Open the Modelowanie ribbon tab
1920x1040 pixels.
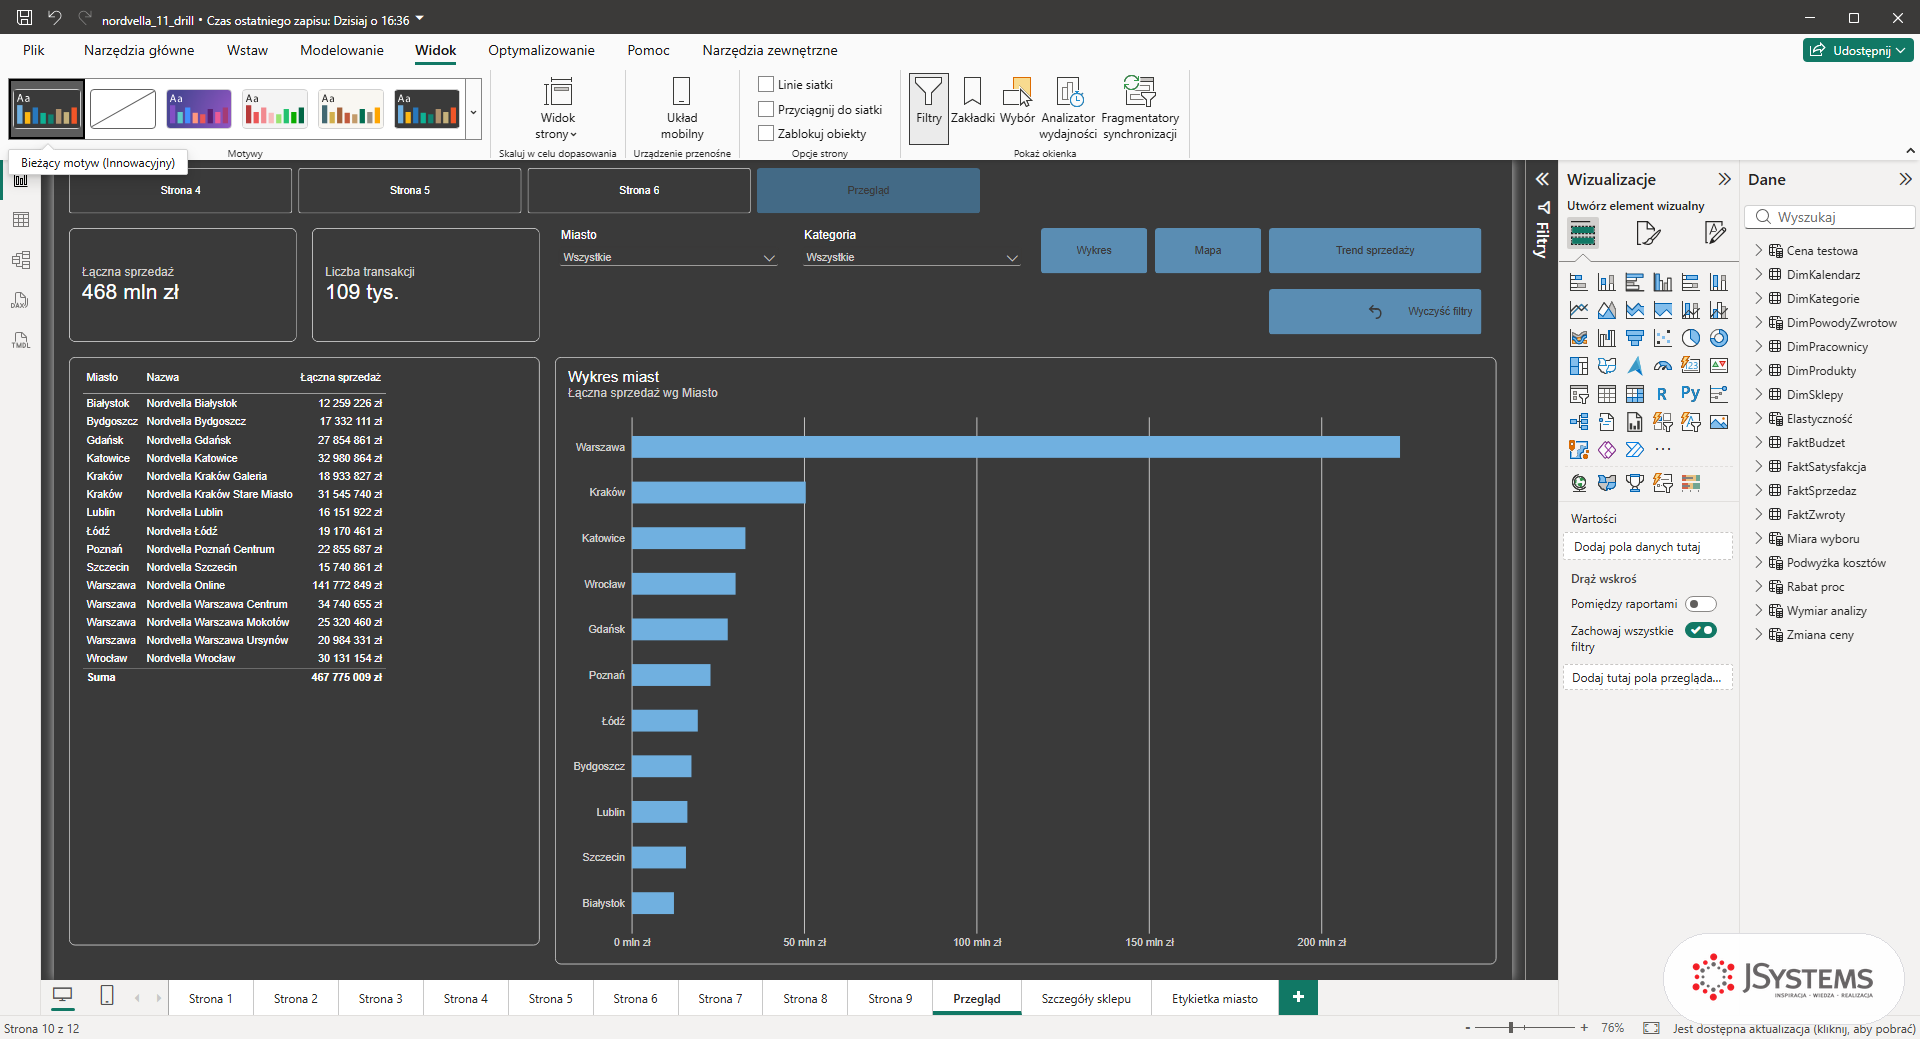coord(342,50)
